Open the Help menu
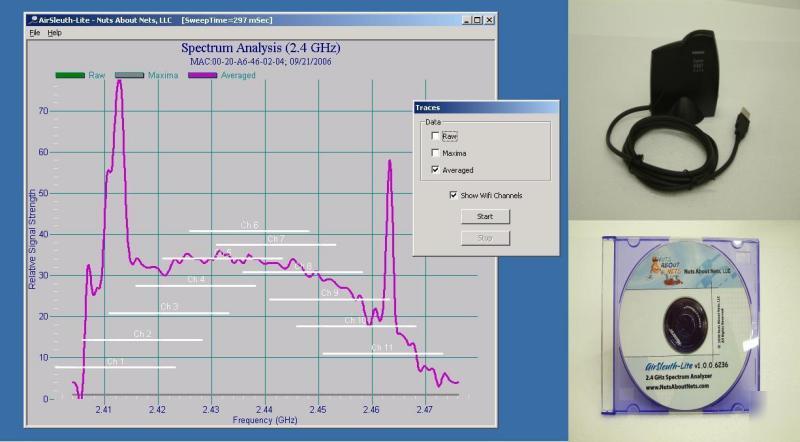The width and height of the screenshot is (800, 442). click(x=55, y=33)
